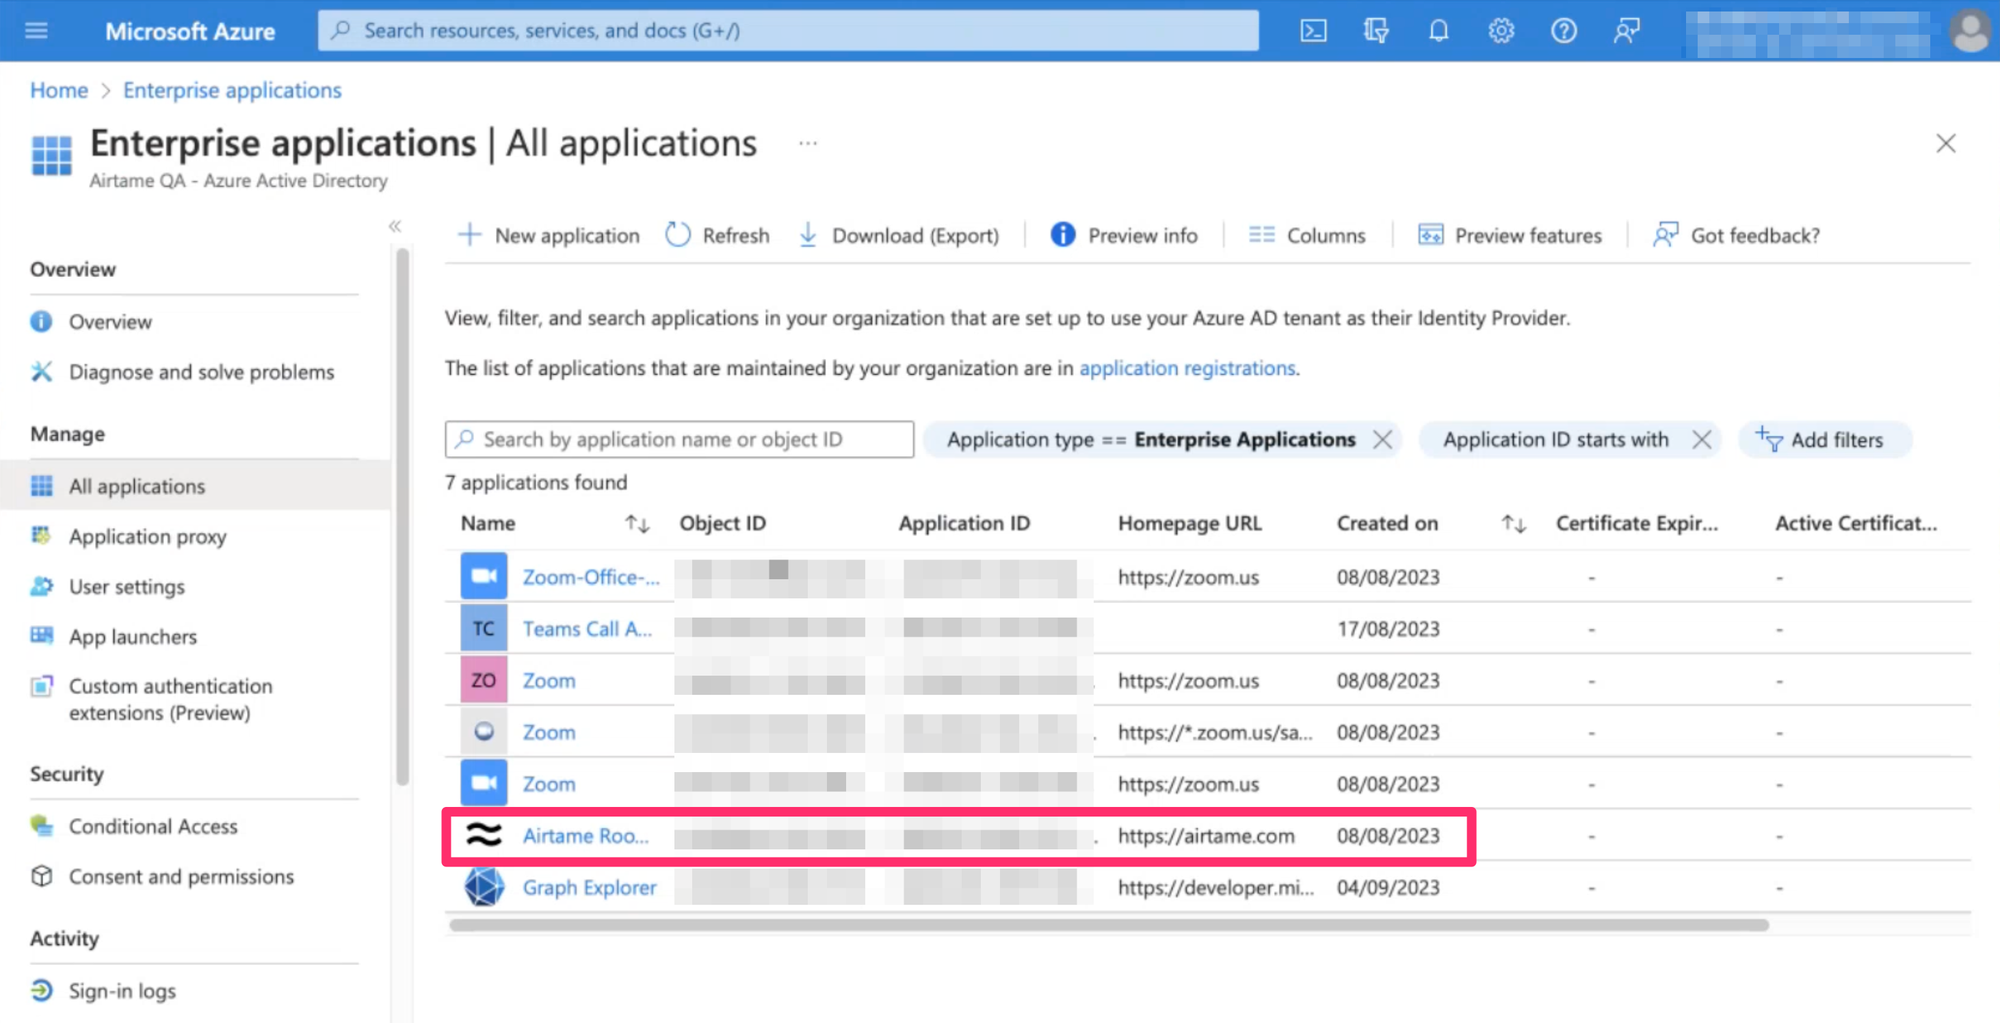Click the Sign-in logs icon

[x=41, y=991]
